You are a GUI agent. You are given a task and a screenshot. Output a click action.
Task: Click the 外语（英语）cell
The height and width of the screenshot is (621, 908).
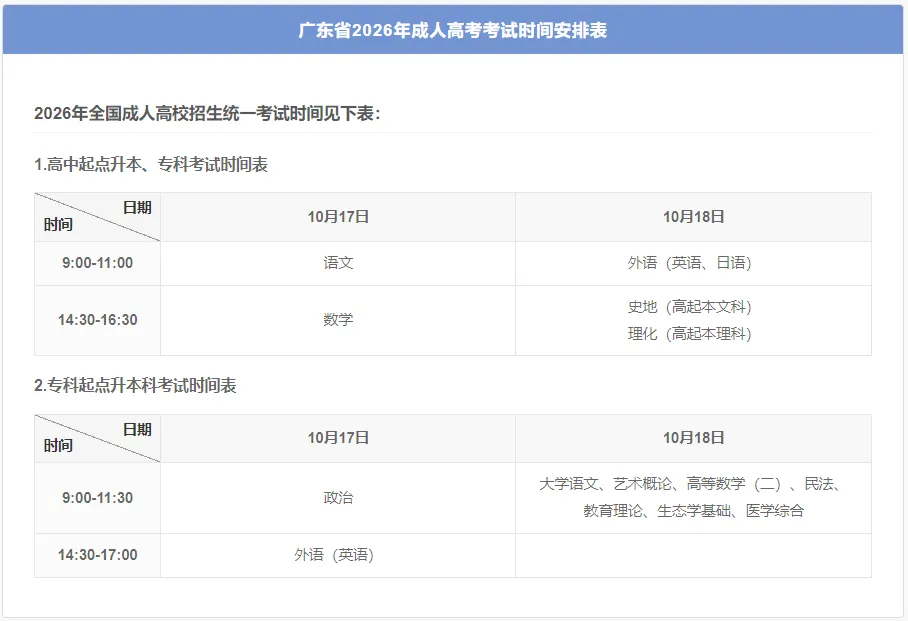(338, 556)
